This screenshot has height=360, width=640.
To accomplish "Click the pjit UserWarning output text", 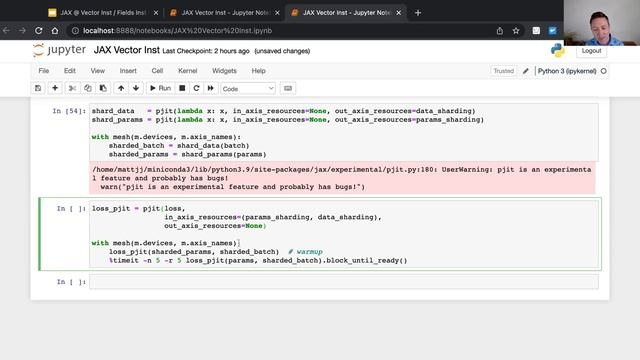I will point(342,178).
